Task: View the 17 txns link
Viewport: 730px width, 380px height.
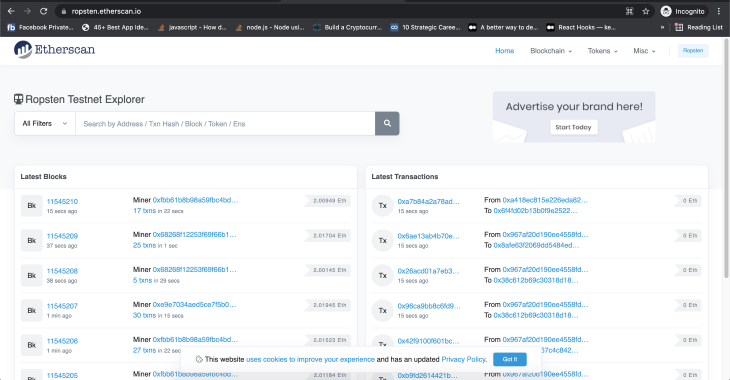Action: coord(144,210)
